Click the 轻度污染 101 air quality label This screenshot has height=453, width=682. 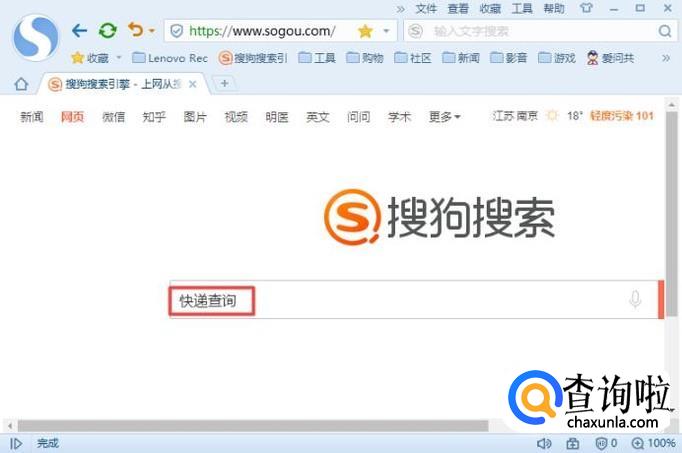tap(622, 116)
